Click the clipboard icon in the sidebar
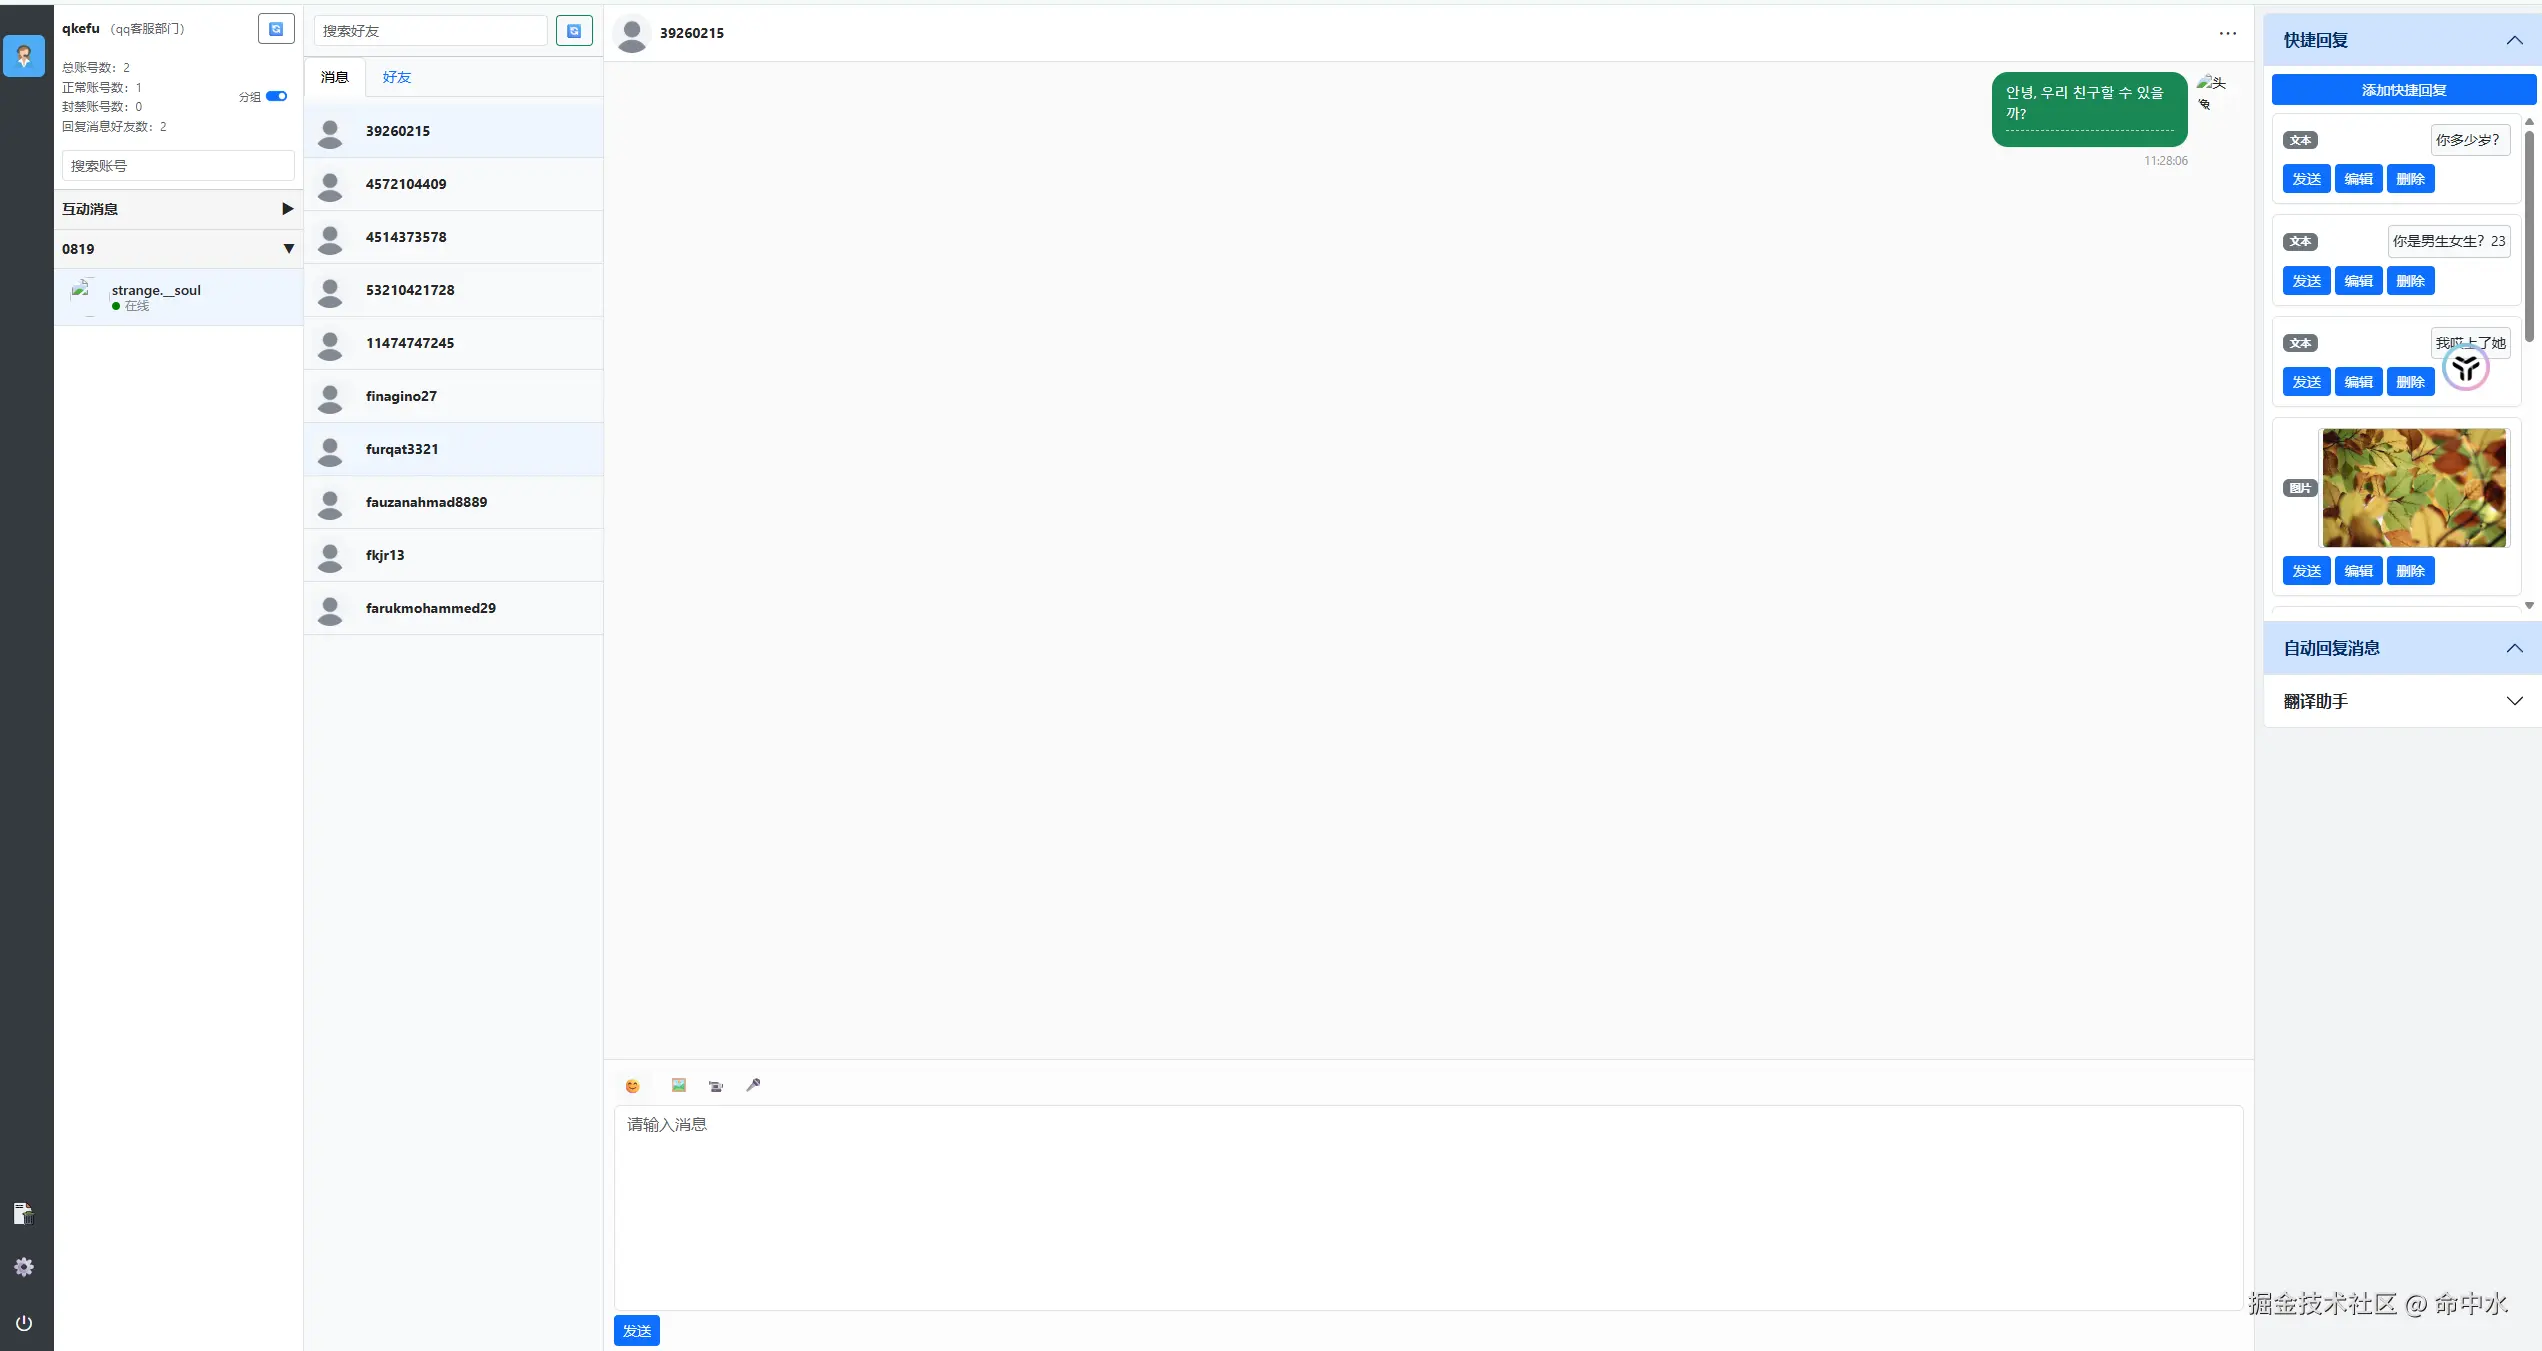 [x=23, y=1213]
